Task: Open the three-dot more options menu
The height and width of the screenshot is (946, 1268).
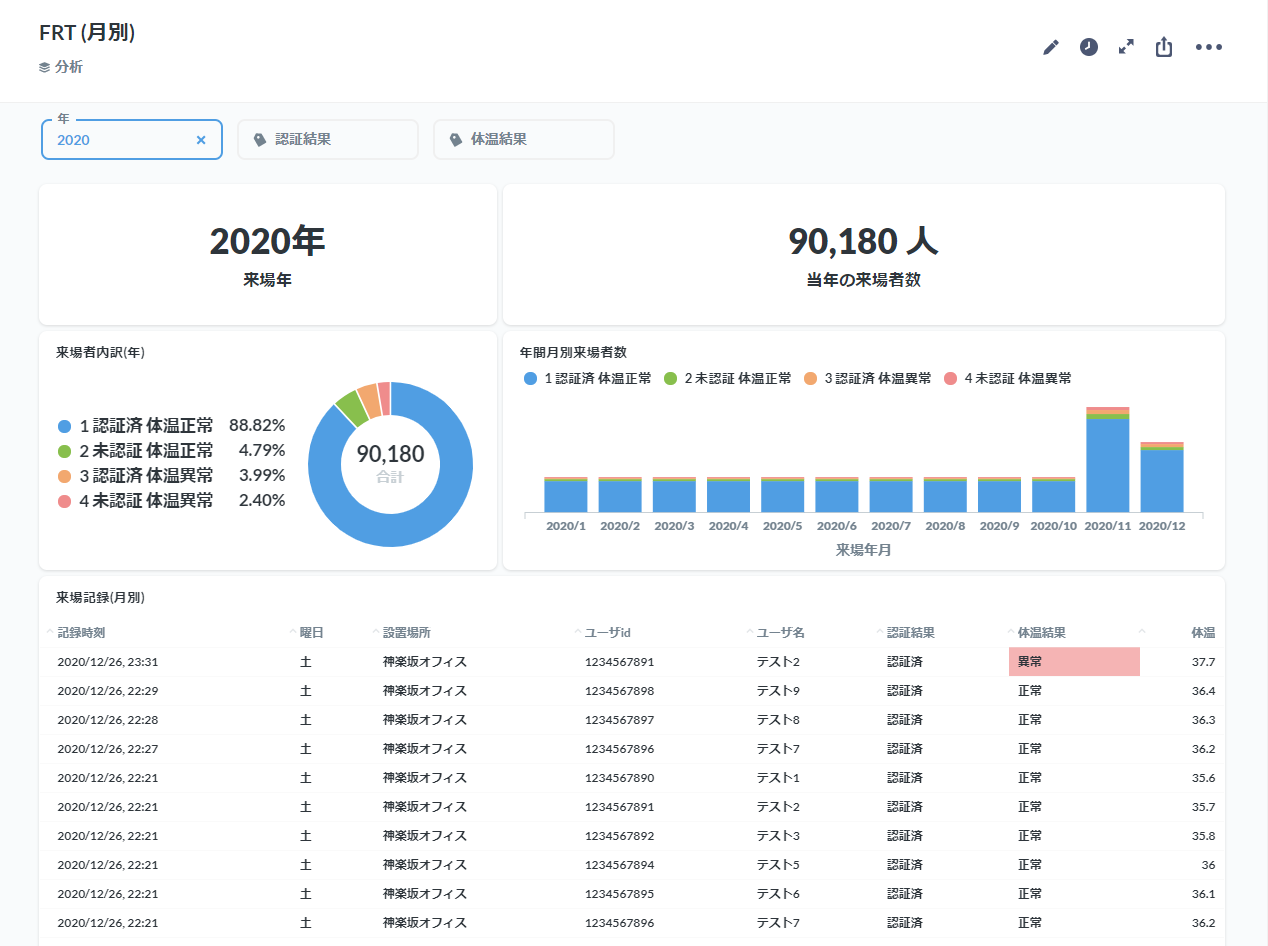Action: [1209, 47]
